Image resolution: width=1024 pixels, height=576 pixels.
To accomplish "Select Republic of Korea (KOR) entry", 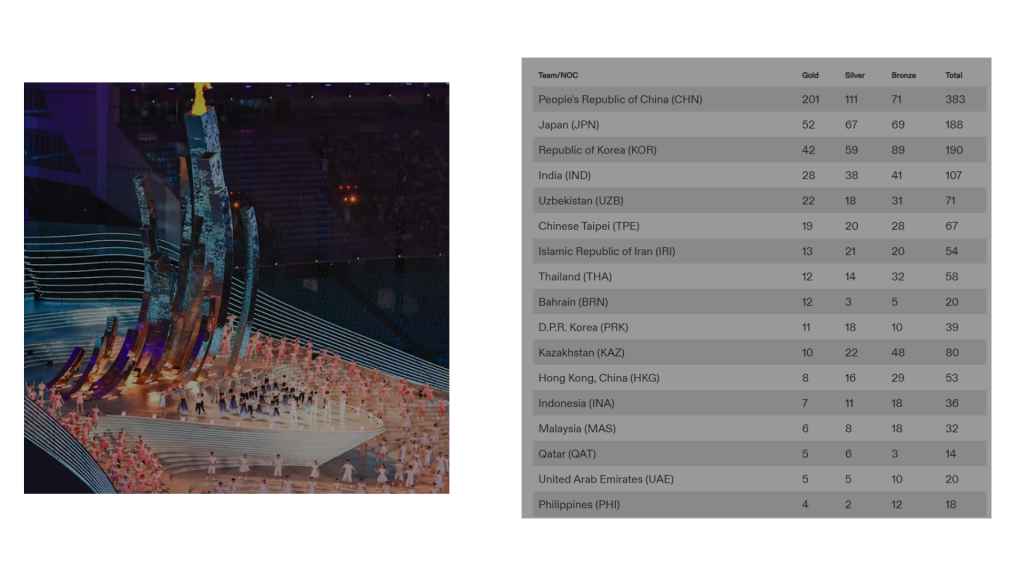I will click(x=597, y=150).
